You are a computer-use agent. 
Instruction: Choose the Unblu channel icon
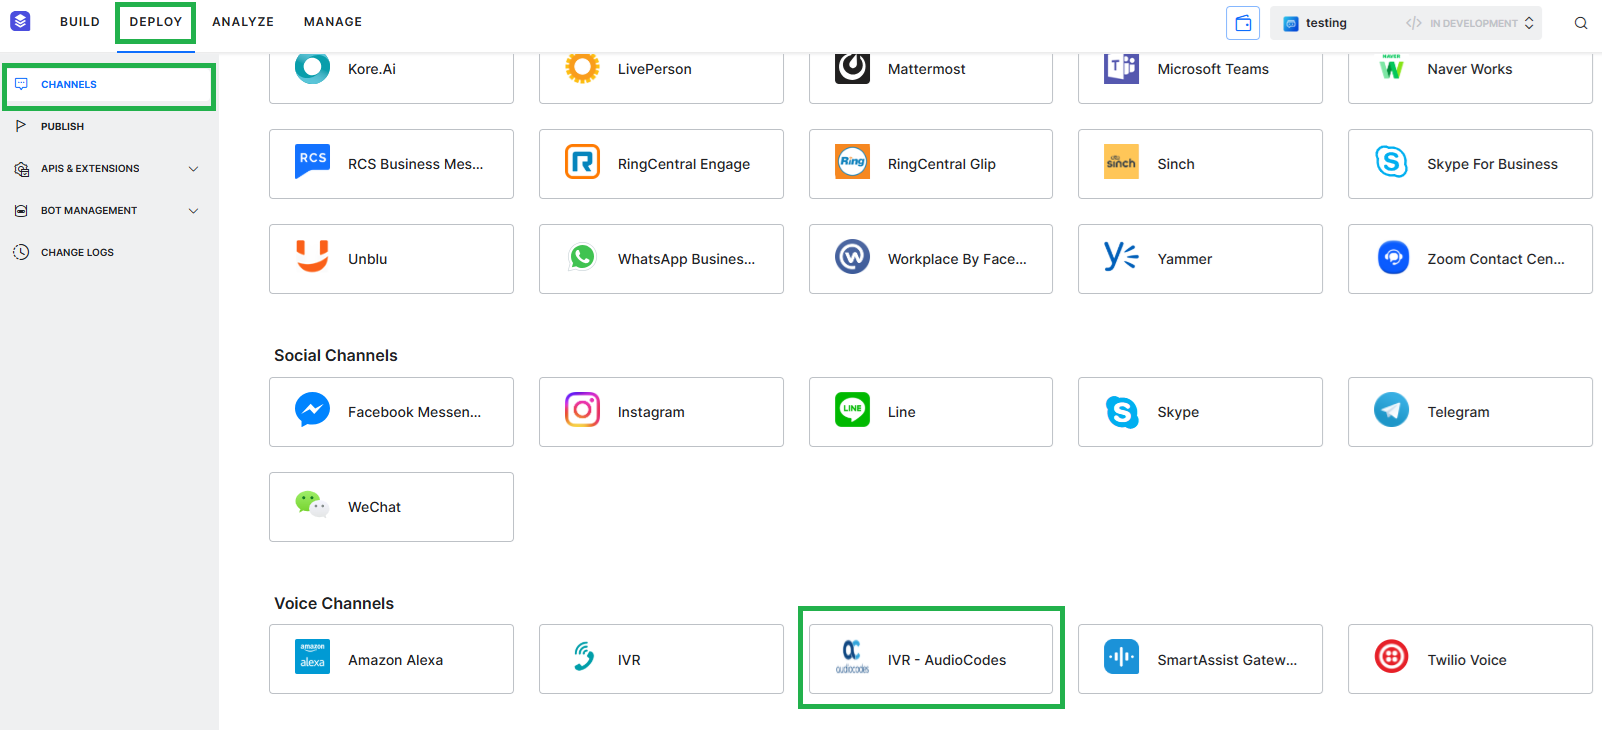point(313,256)
